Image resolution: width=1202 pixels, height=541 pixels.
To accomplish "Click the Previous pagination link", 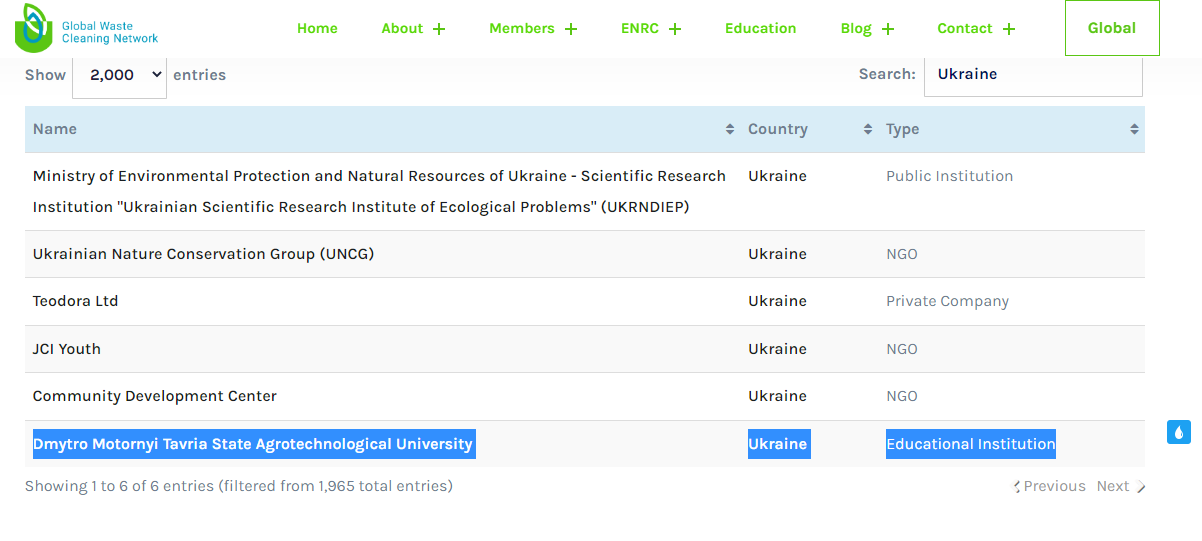I will tap(1051, 486).
